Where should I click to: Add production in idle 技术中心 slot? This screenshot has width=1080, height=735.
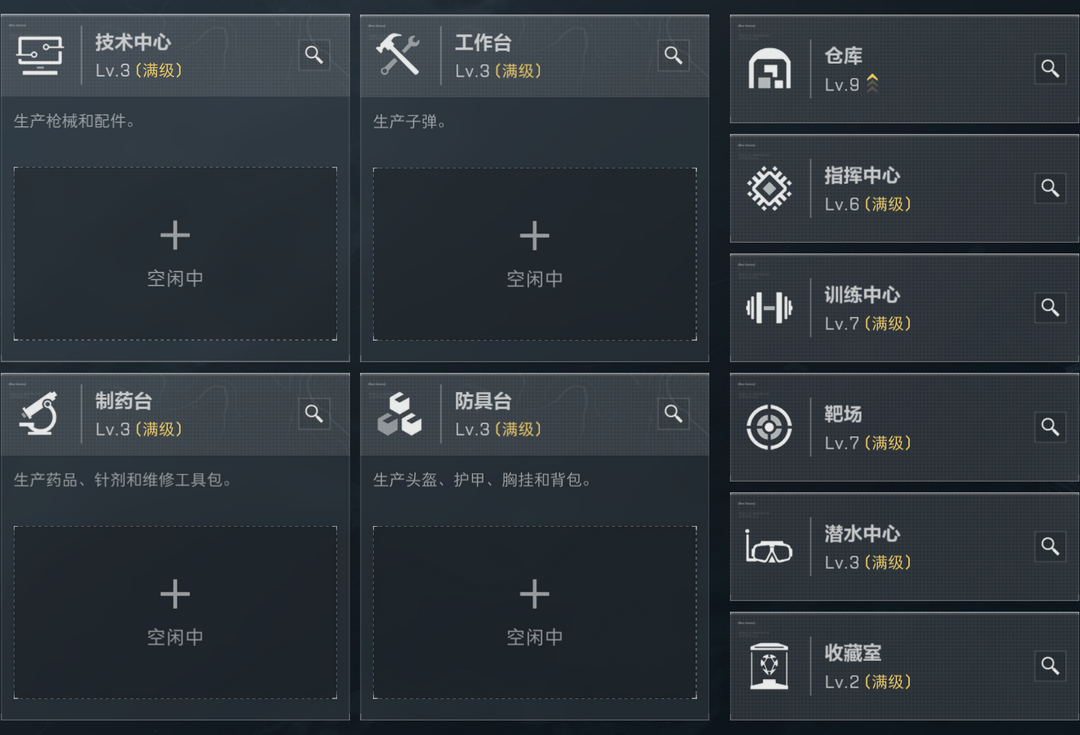[175, 254]
